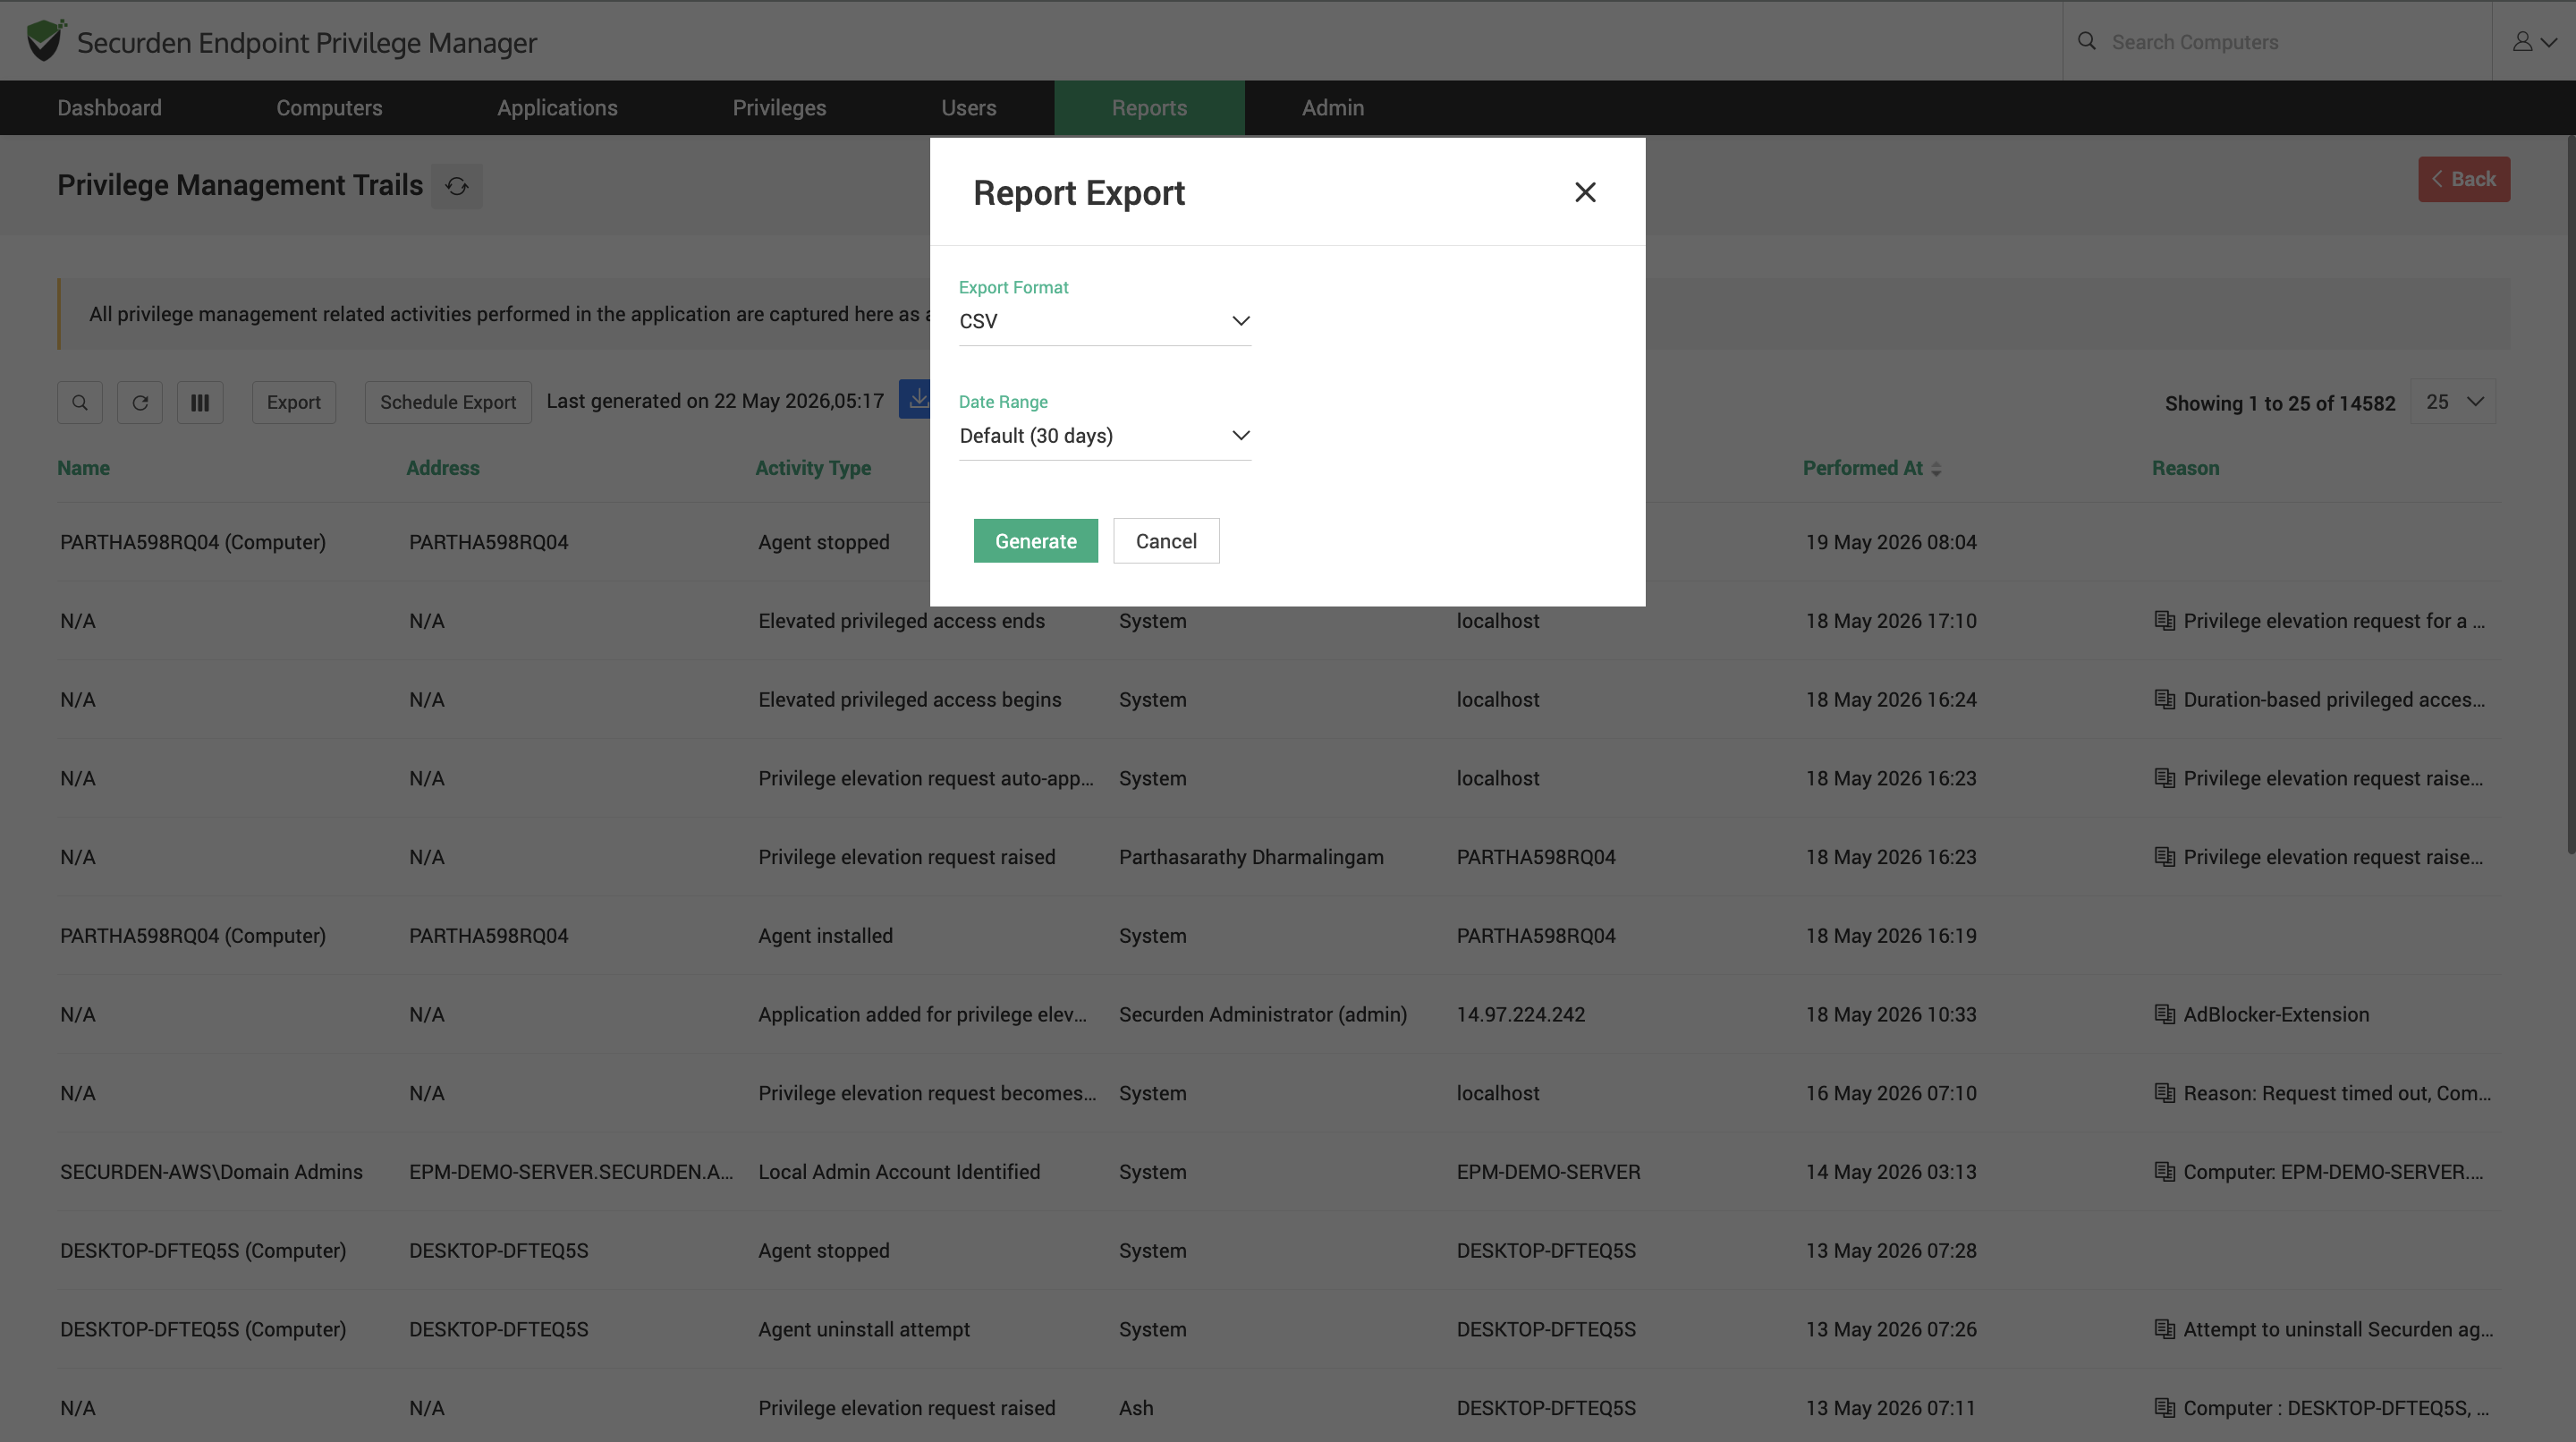Open reason icon for Request timed out row
This screenshot has width=2576, height=1442.
click(2165, 1093)
